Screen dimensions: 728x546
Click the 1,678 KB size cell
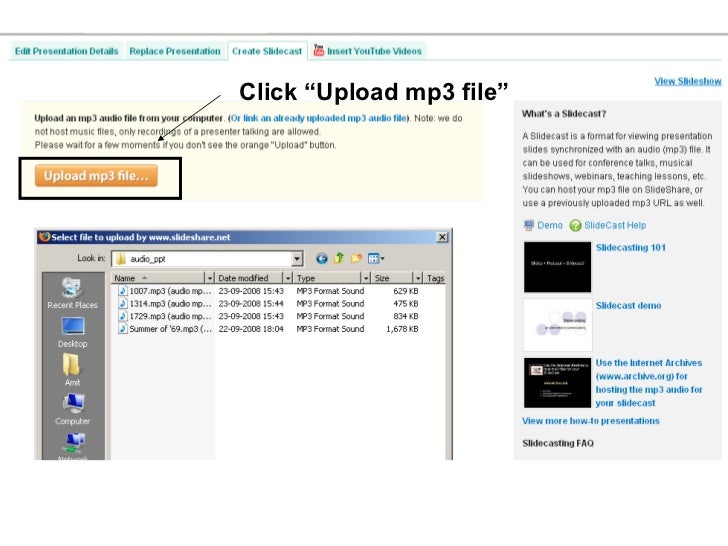click(x=402, y=329)
